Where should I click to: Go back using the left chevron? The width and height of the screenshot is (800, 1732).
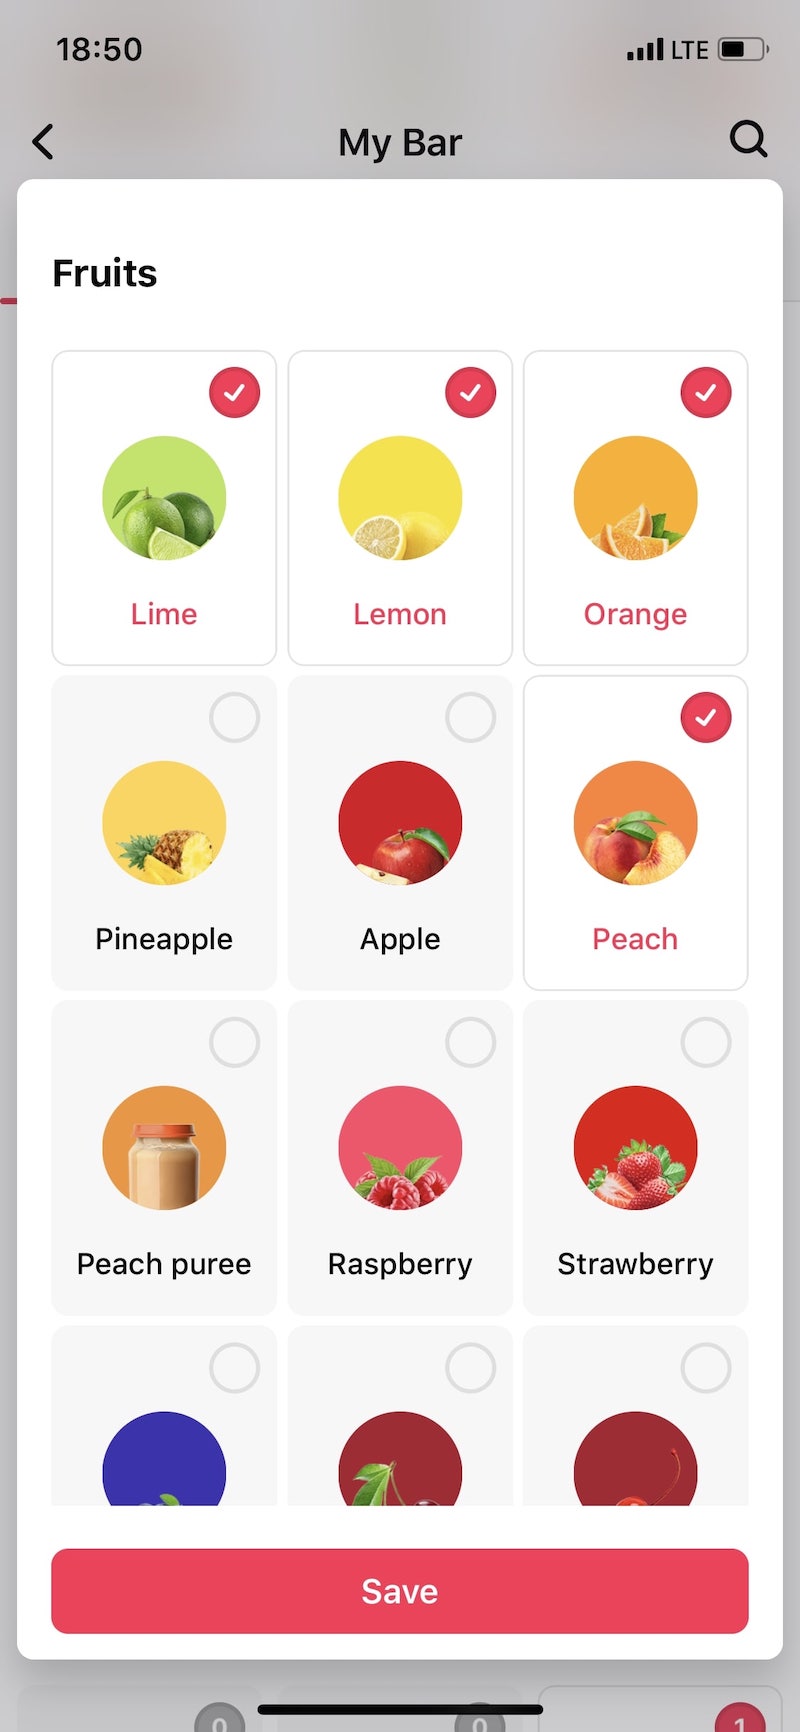(x=43, y=142)
